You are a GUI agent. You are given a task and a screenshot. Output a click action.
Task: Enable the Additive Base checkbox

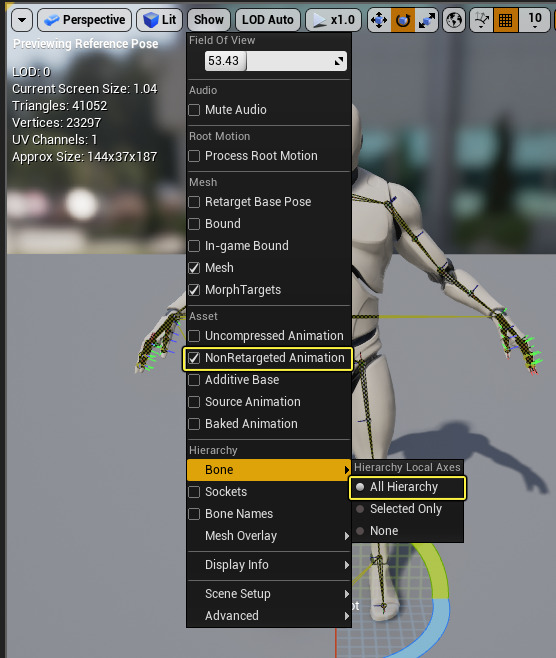pyautogui.click(x=194, y=380)
